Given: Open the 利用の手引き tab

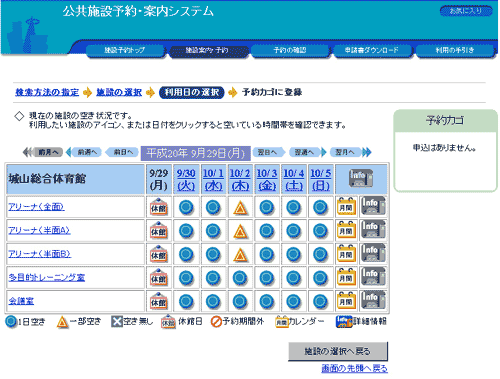Looking at the screenshot, I should pyautogui.click(x=455, y=50).
